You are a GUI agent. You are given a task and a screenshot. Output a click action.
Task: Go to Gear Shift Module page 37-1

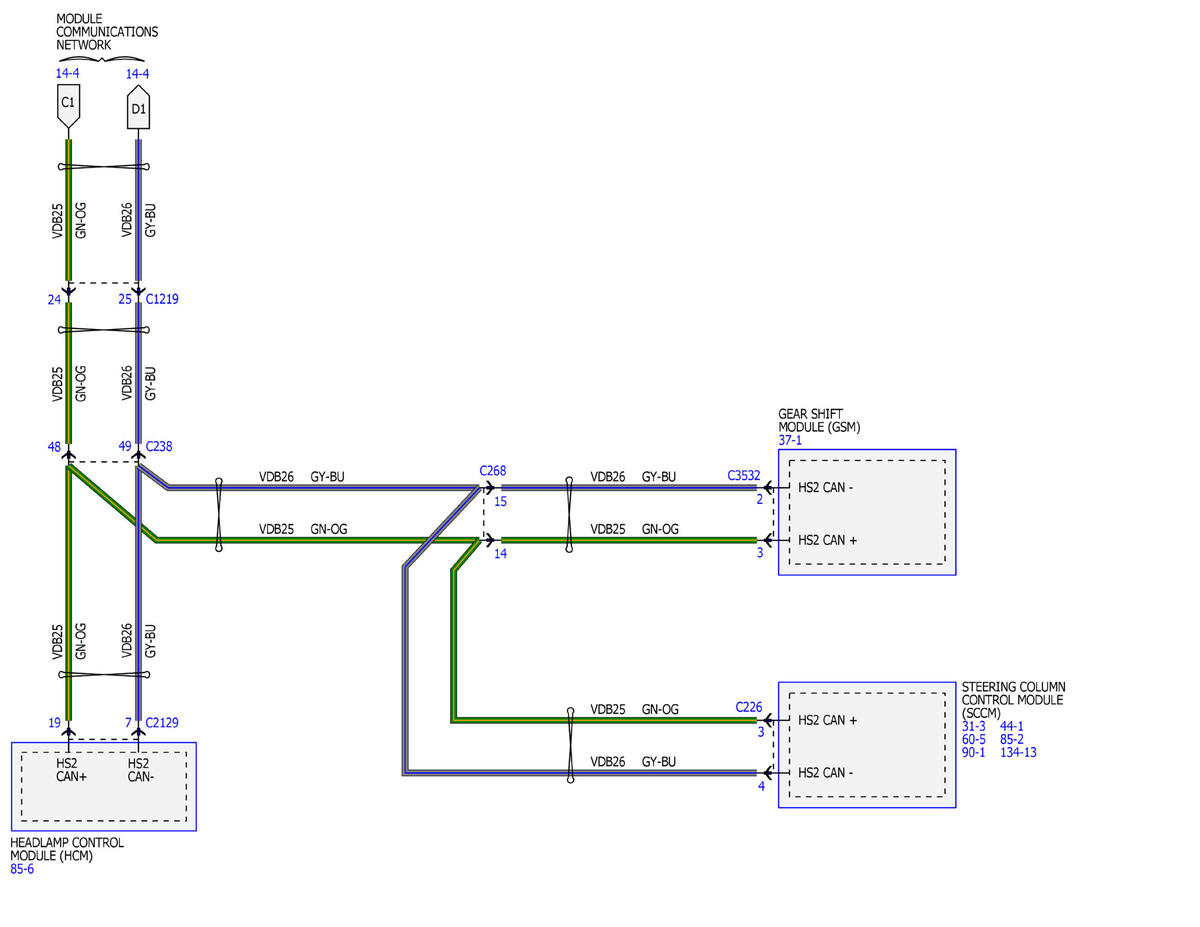coord(790,440)
